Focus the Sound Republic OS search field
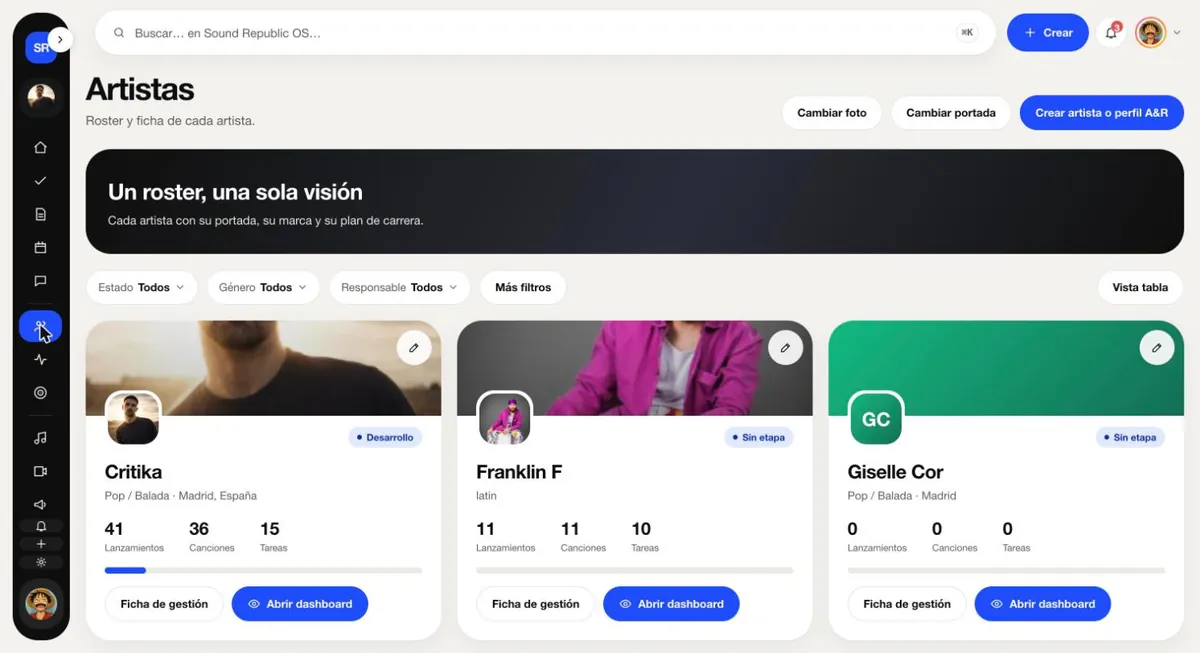Screen dimensions: 1200x653 545,33
